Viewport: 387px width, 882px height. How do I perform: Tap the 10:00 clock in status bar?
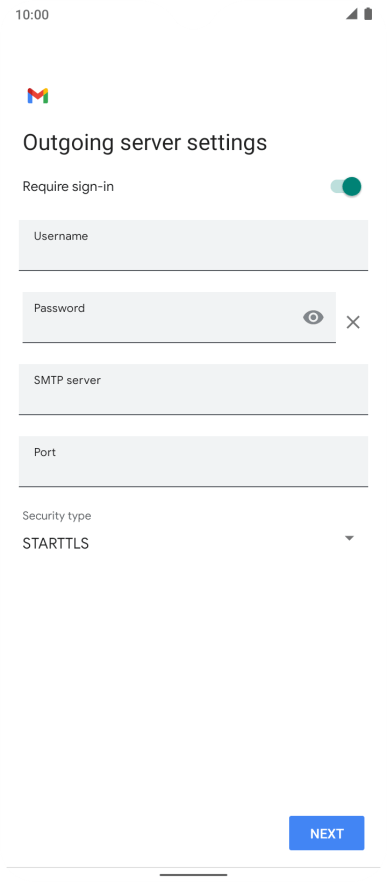(32, 15)
